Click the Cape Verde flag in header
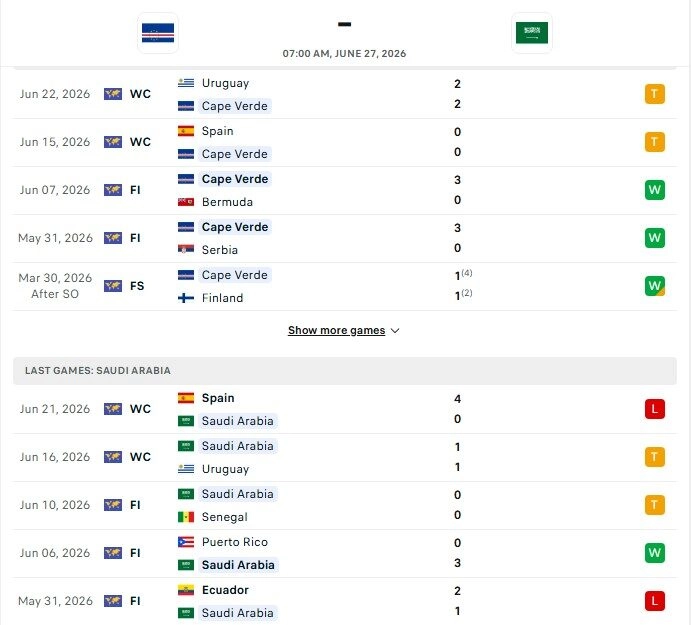 coord(158,33)
